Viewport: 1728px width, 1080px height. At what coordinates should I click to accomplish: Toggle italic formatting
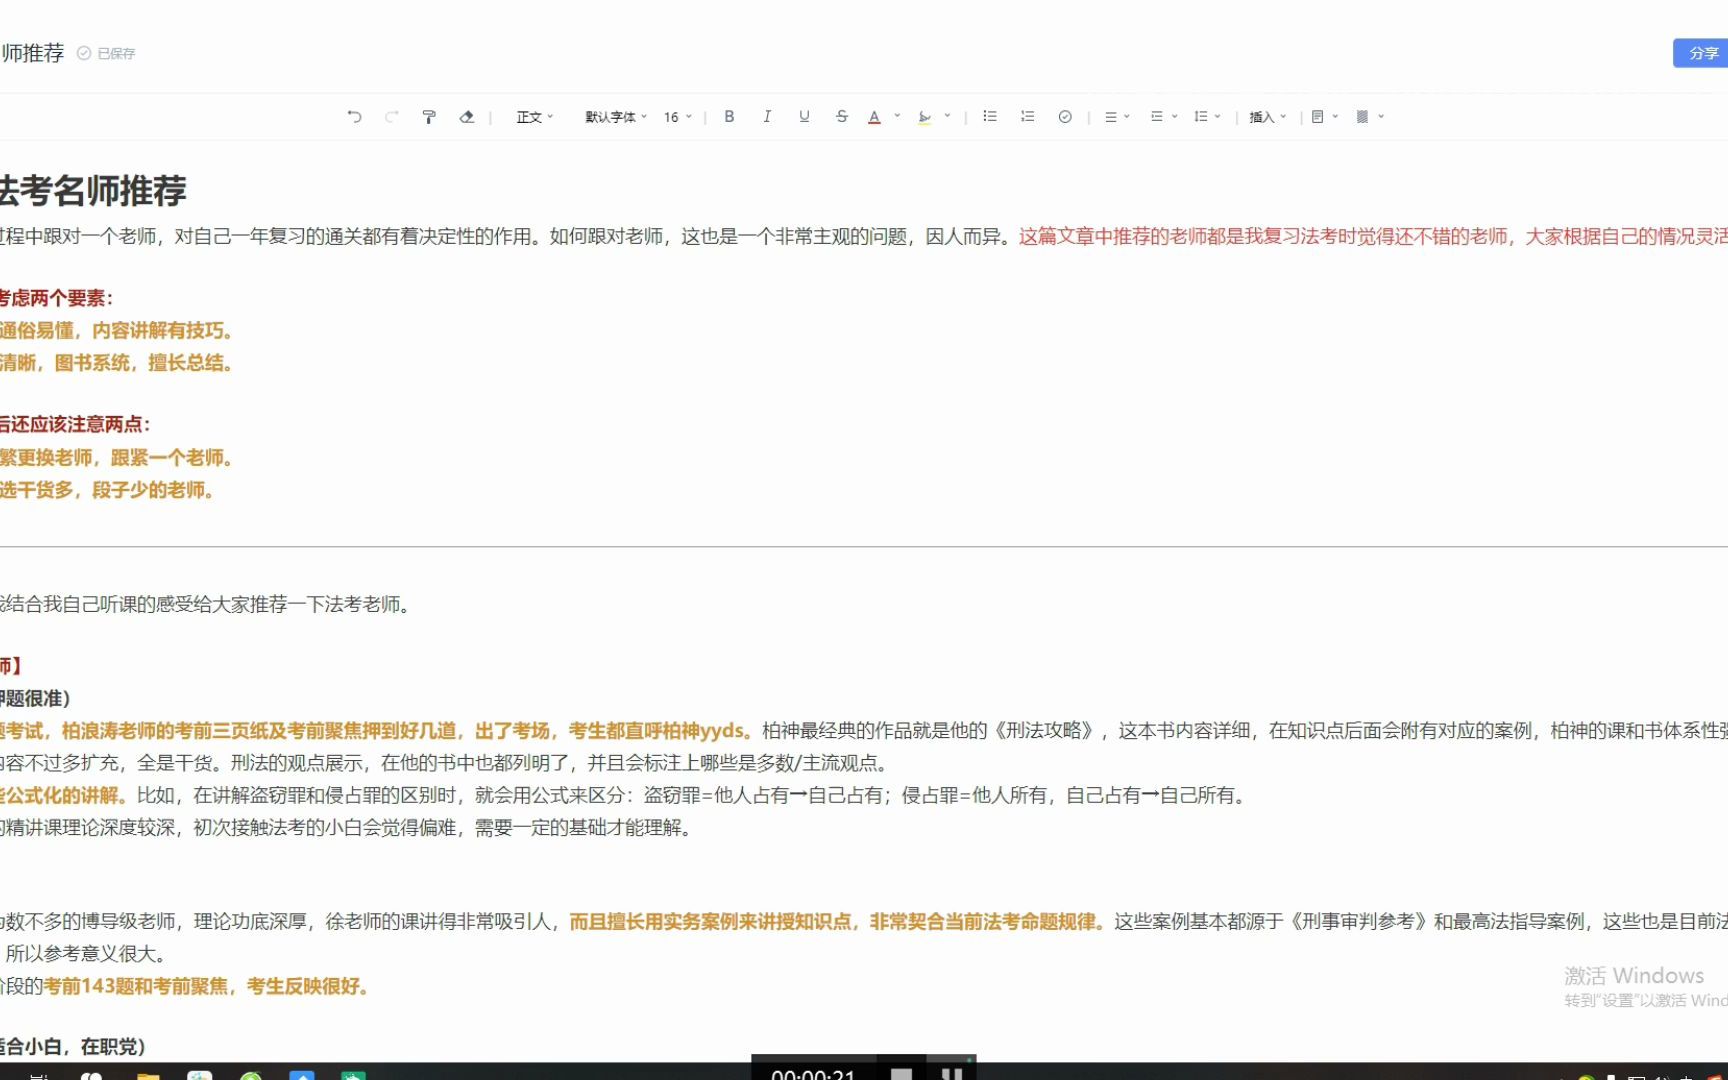(767, 117)
